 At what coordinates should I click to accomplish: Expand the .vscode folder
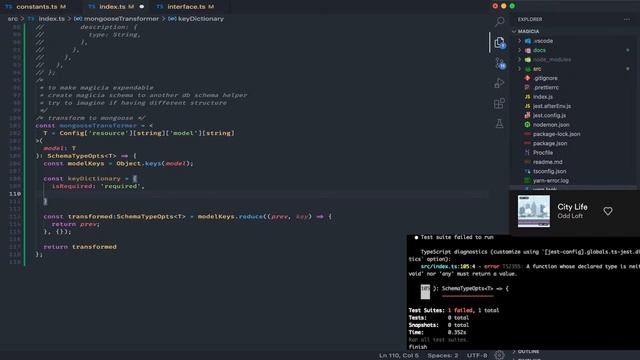pyautogui.click(x=543, y=41)
